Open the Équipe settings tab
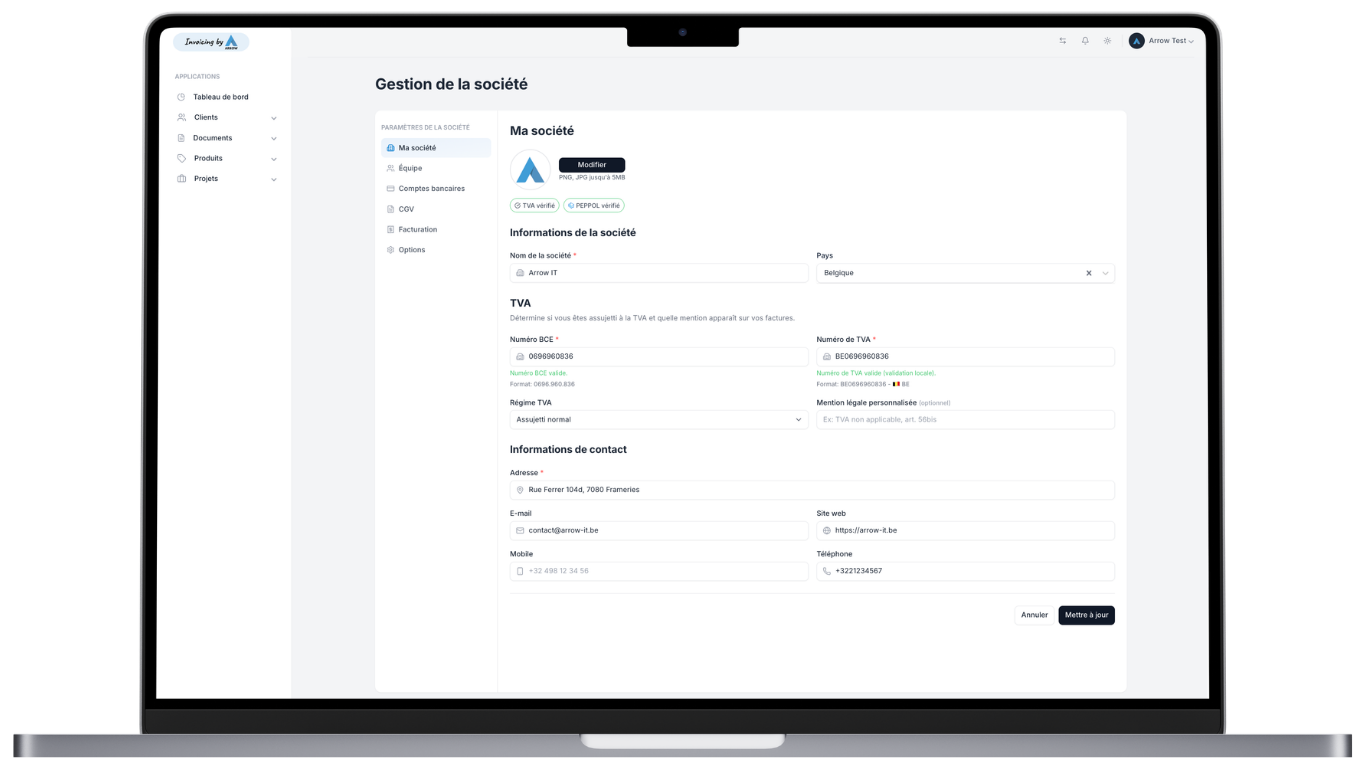 coord(410,168)
